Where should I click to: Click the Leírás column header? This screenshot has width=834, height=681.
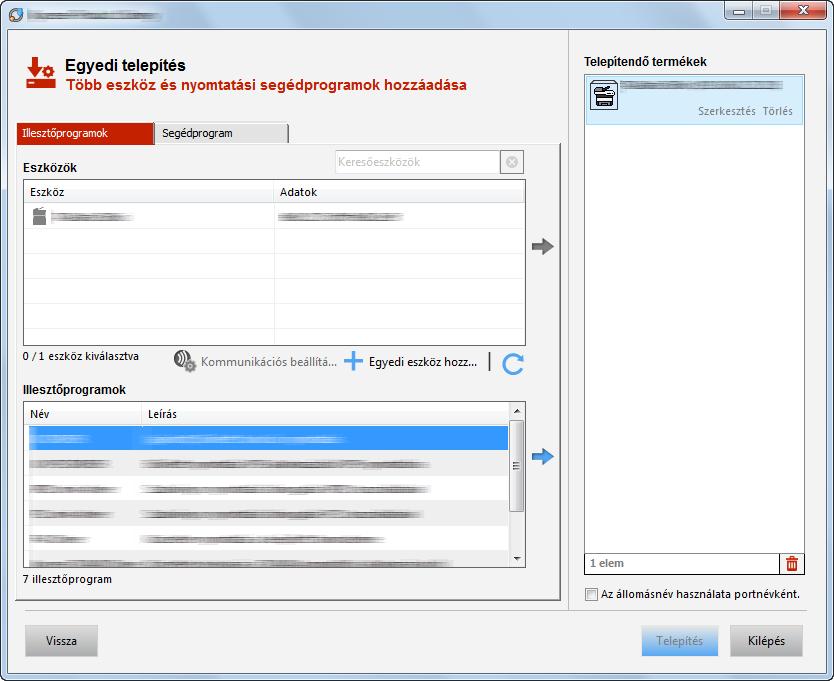pyautogui.click(x=325, y=414)
